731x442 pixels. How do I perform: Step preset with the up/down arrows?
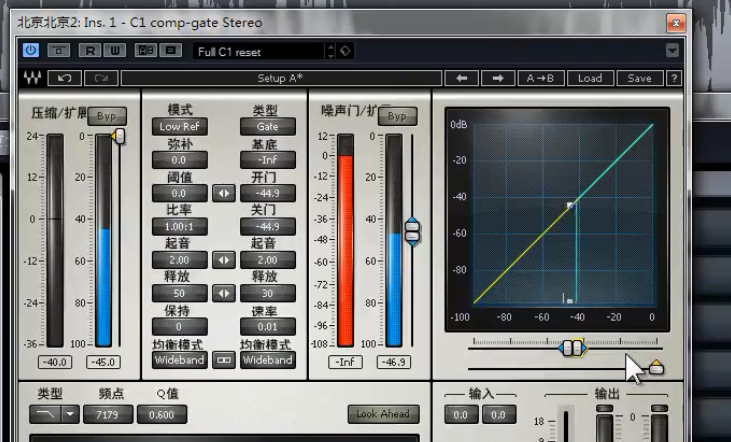pos(331,51)
